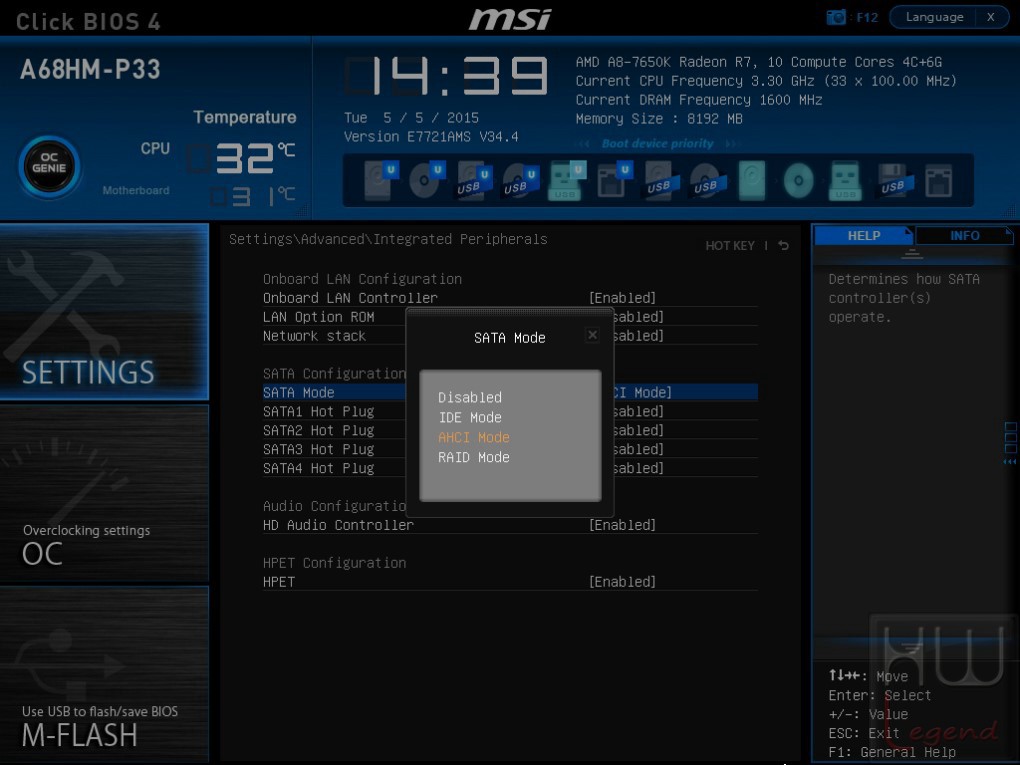Switch to the HELP tab

[x=864, y=235]
